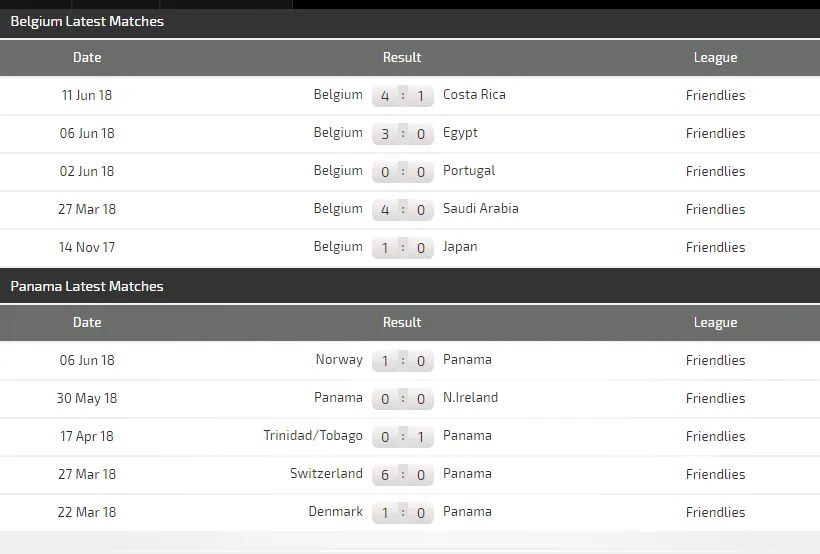Click Friendlies in the Costa Rica row
Viewport: 820px width, 554px height.
(715, 95)
